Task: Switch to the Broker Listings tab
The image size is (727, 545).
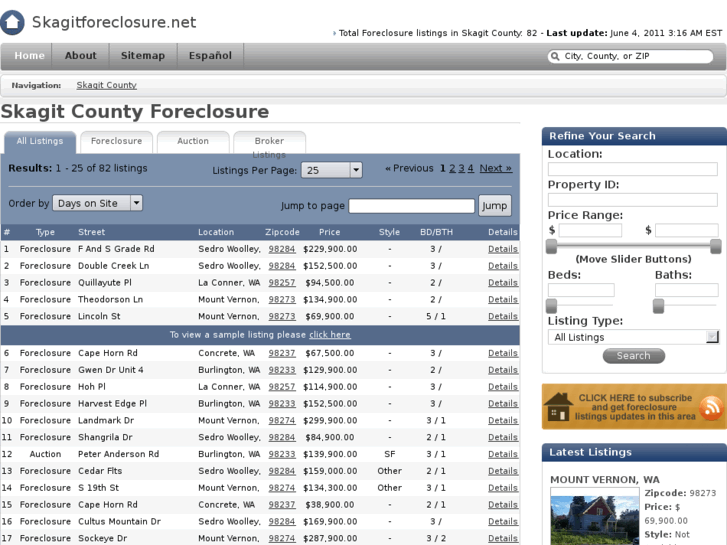Action: [269, 142]
